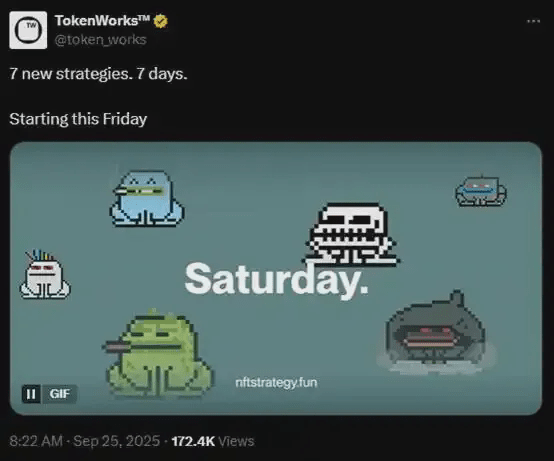554x461 pixels.
Task: Open the Sep 25, 2025 date link
Action: click(x=117, y=441)
